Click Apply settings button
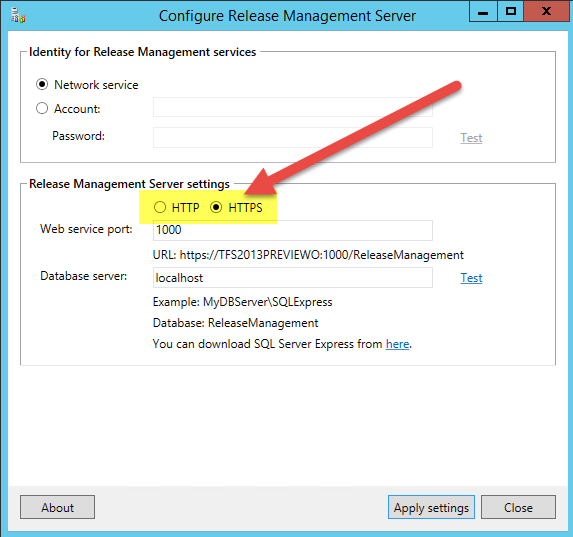573x537 pixels. tap(431, 507)
